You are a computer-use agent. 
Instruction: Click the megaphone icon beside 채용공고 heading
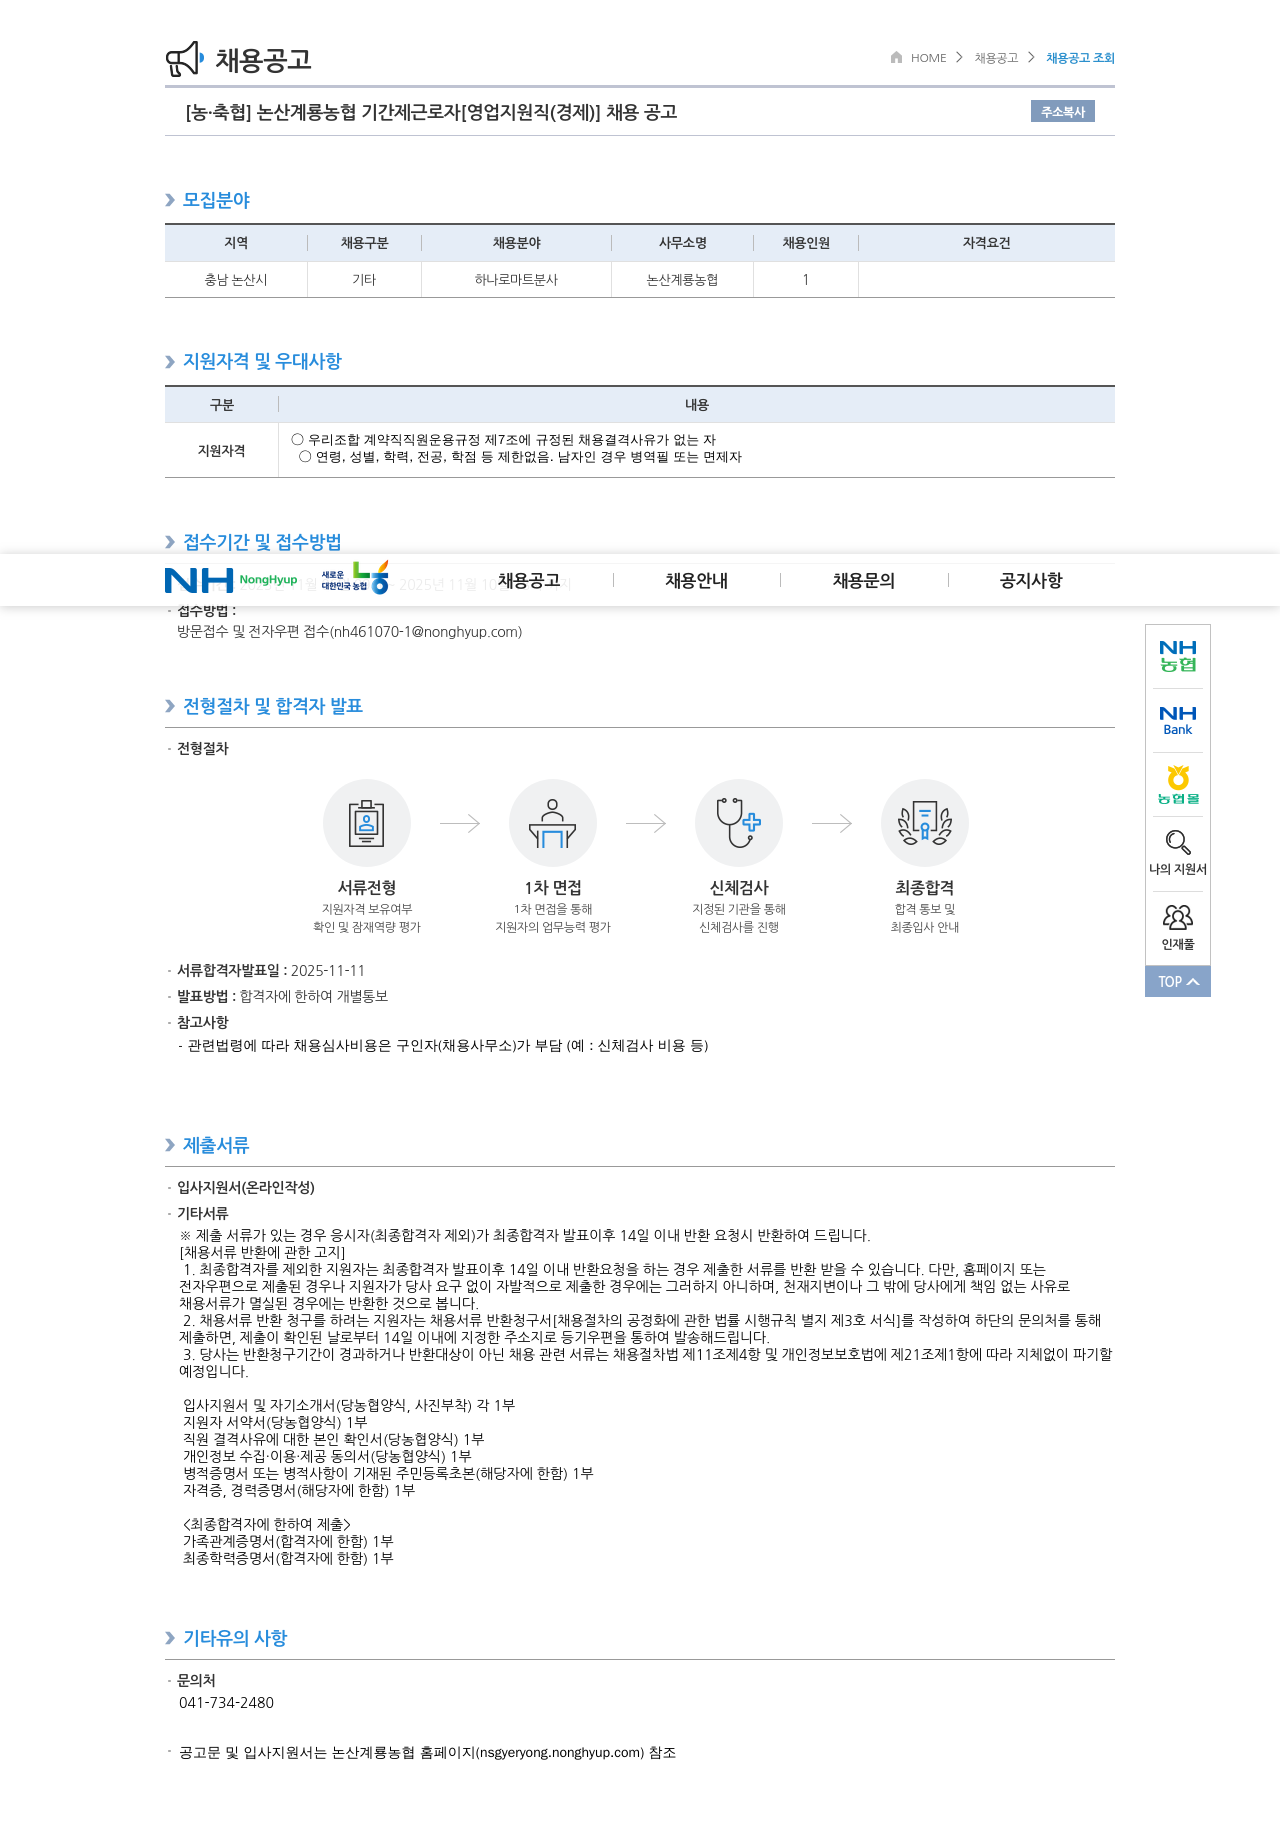185,59
